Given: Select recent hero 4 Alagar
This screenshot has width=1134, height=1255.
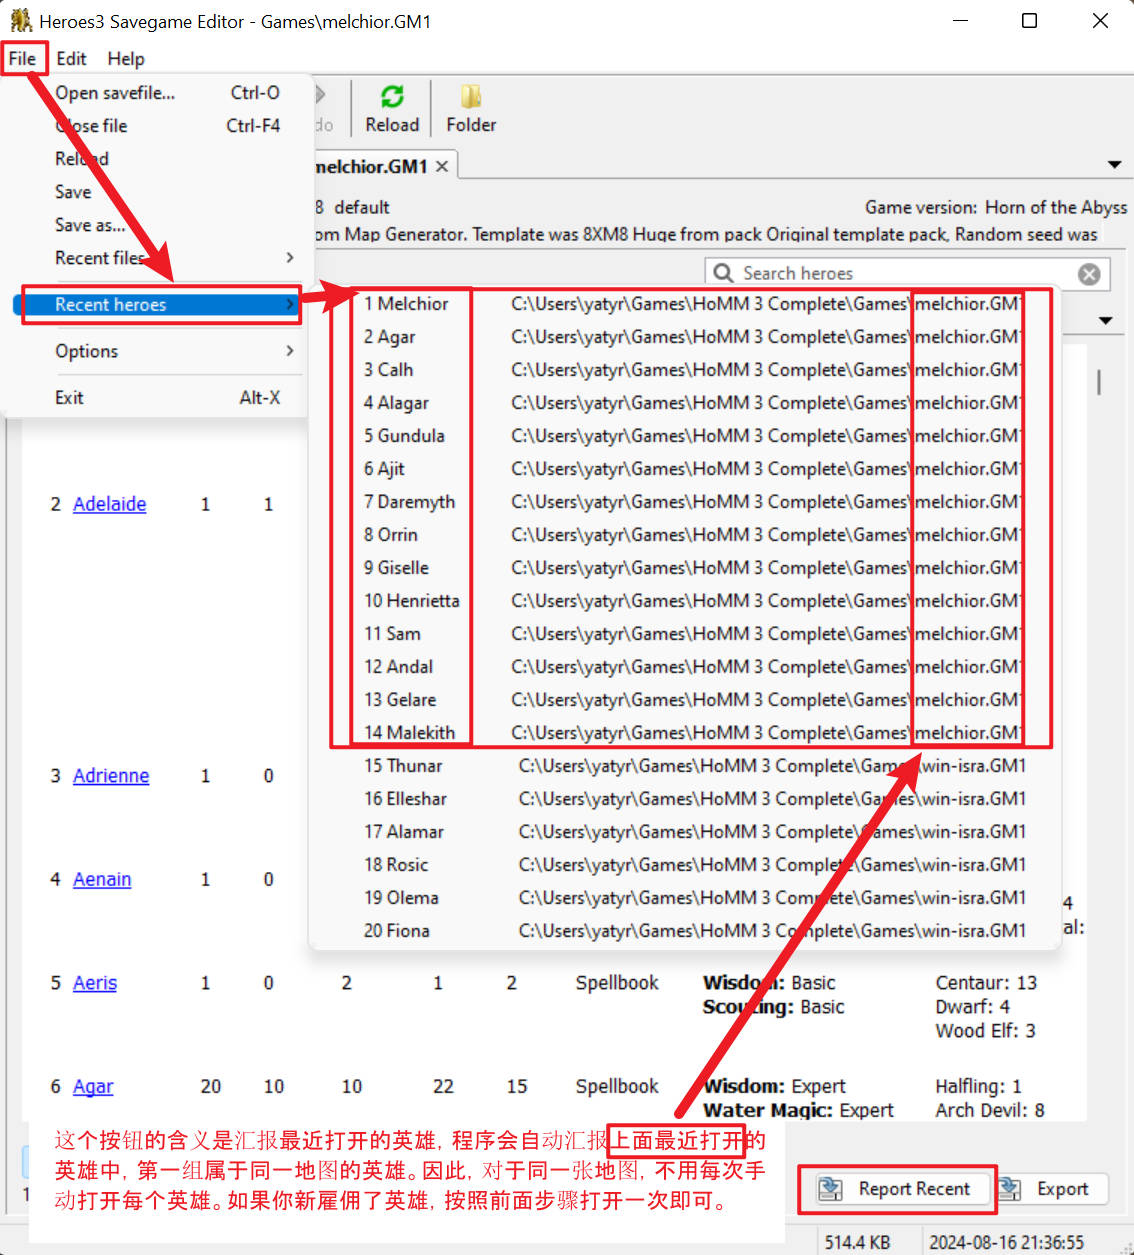Looking at the screenshot, I should click(684, 403).
